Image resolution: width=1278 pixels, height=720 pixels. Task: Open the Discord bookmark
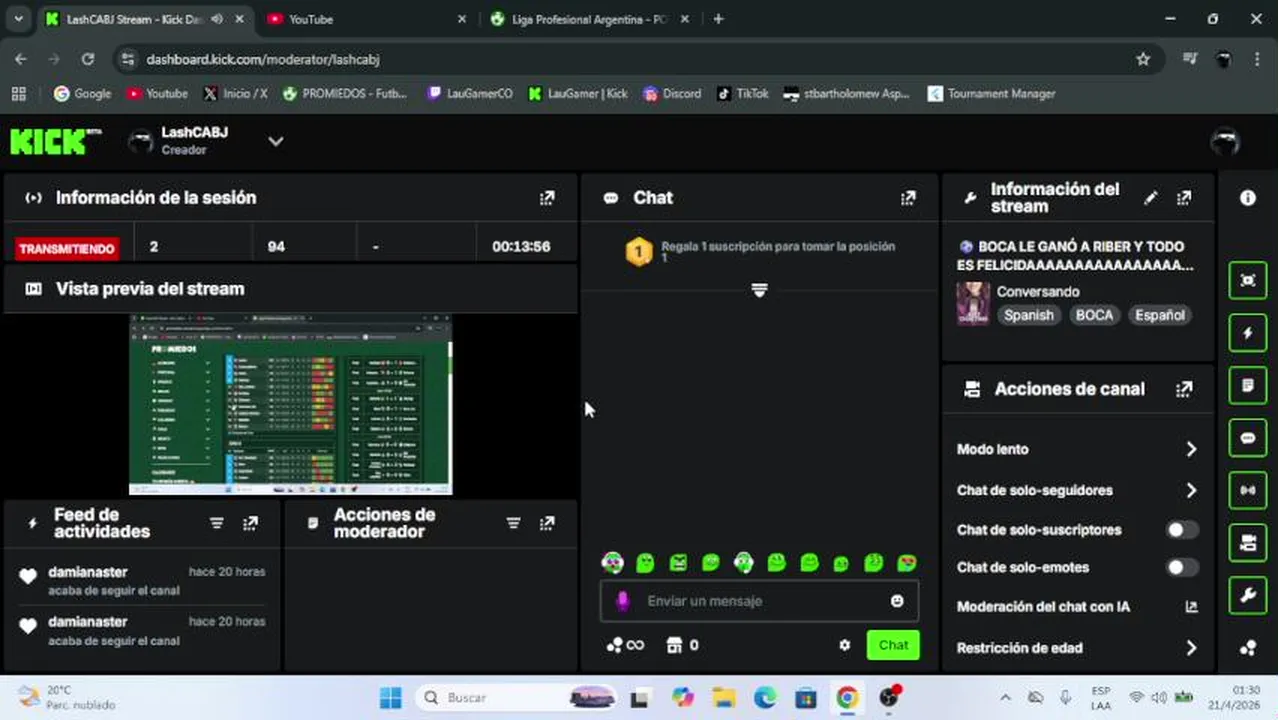[671, 93]
